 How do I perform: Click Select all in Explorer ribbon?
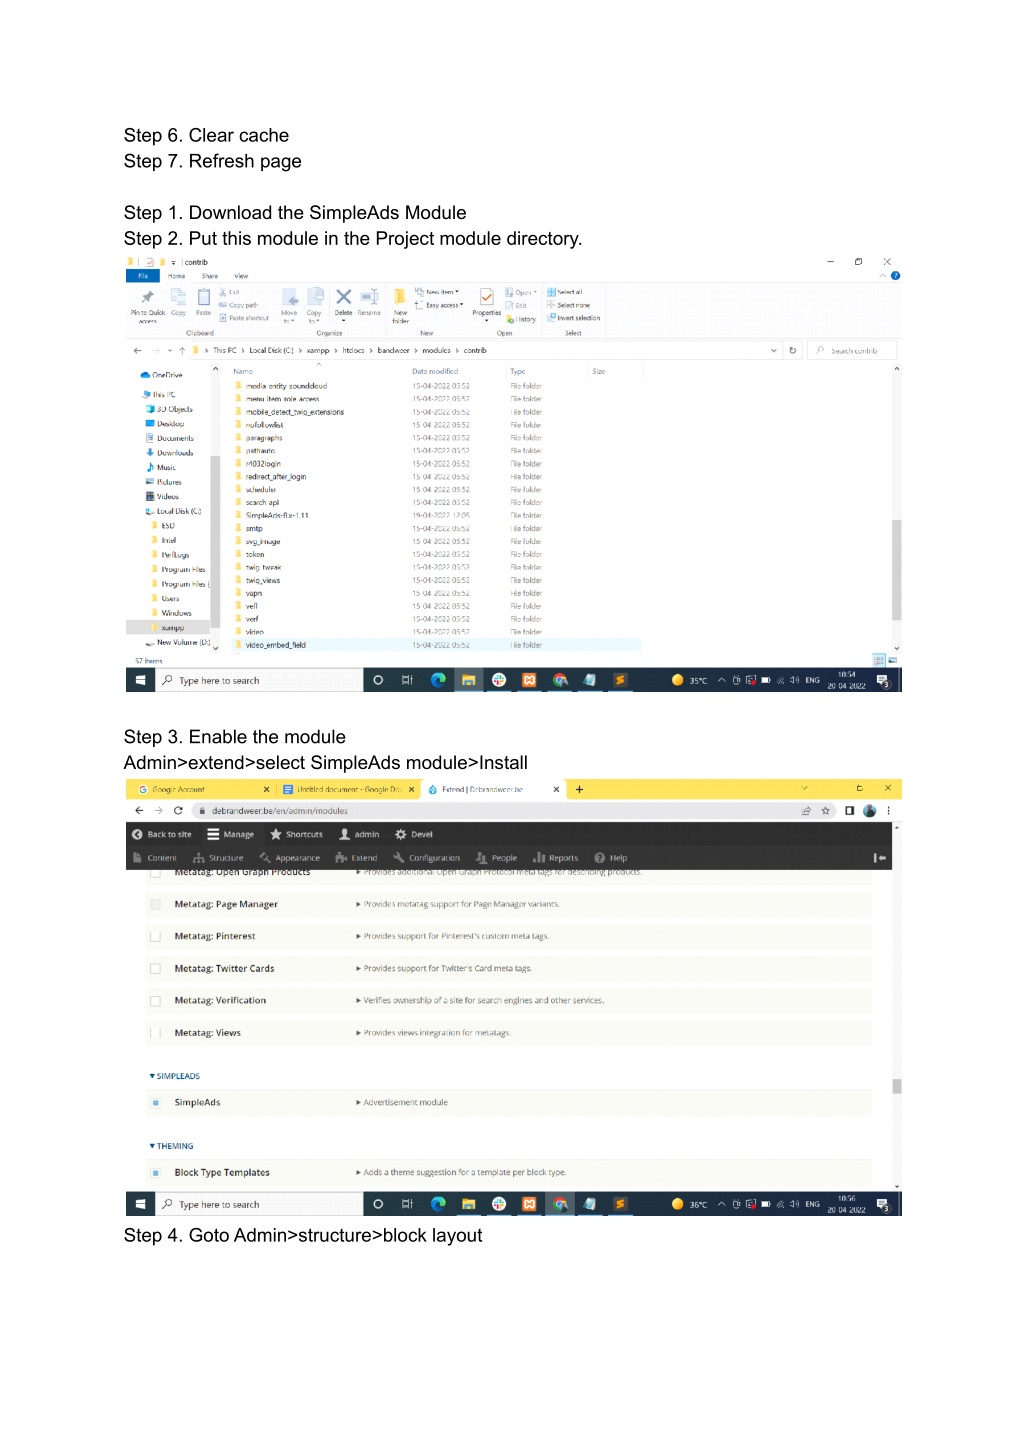(x=565, y=292)
